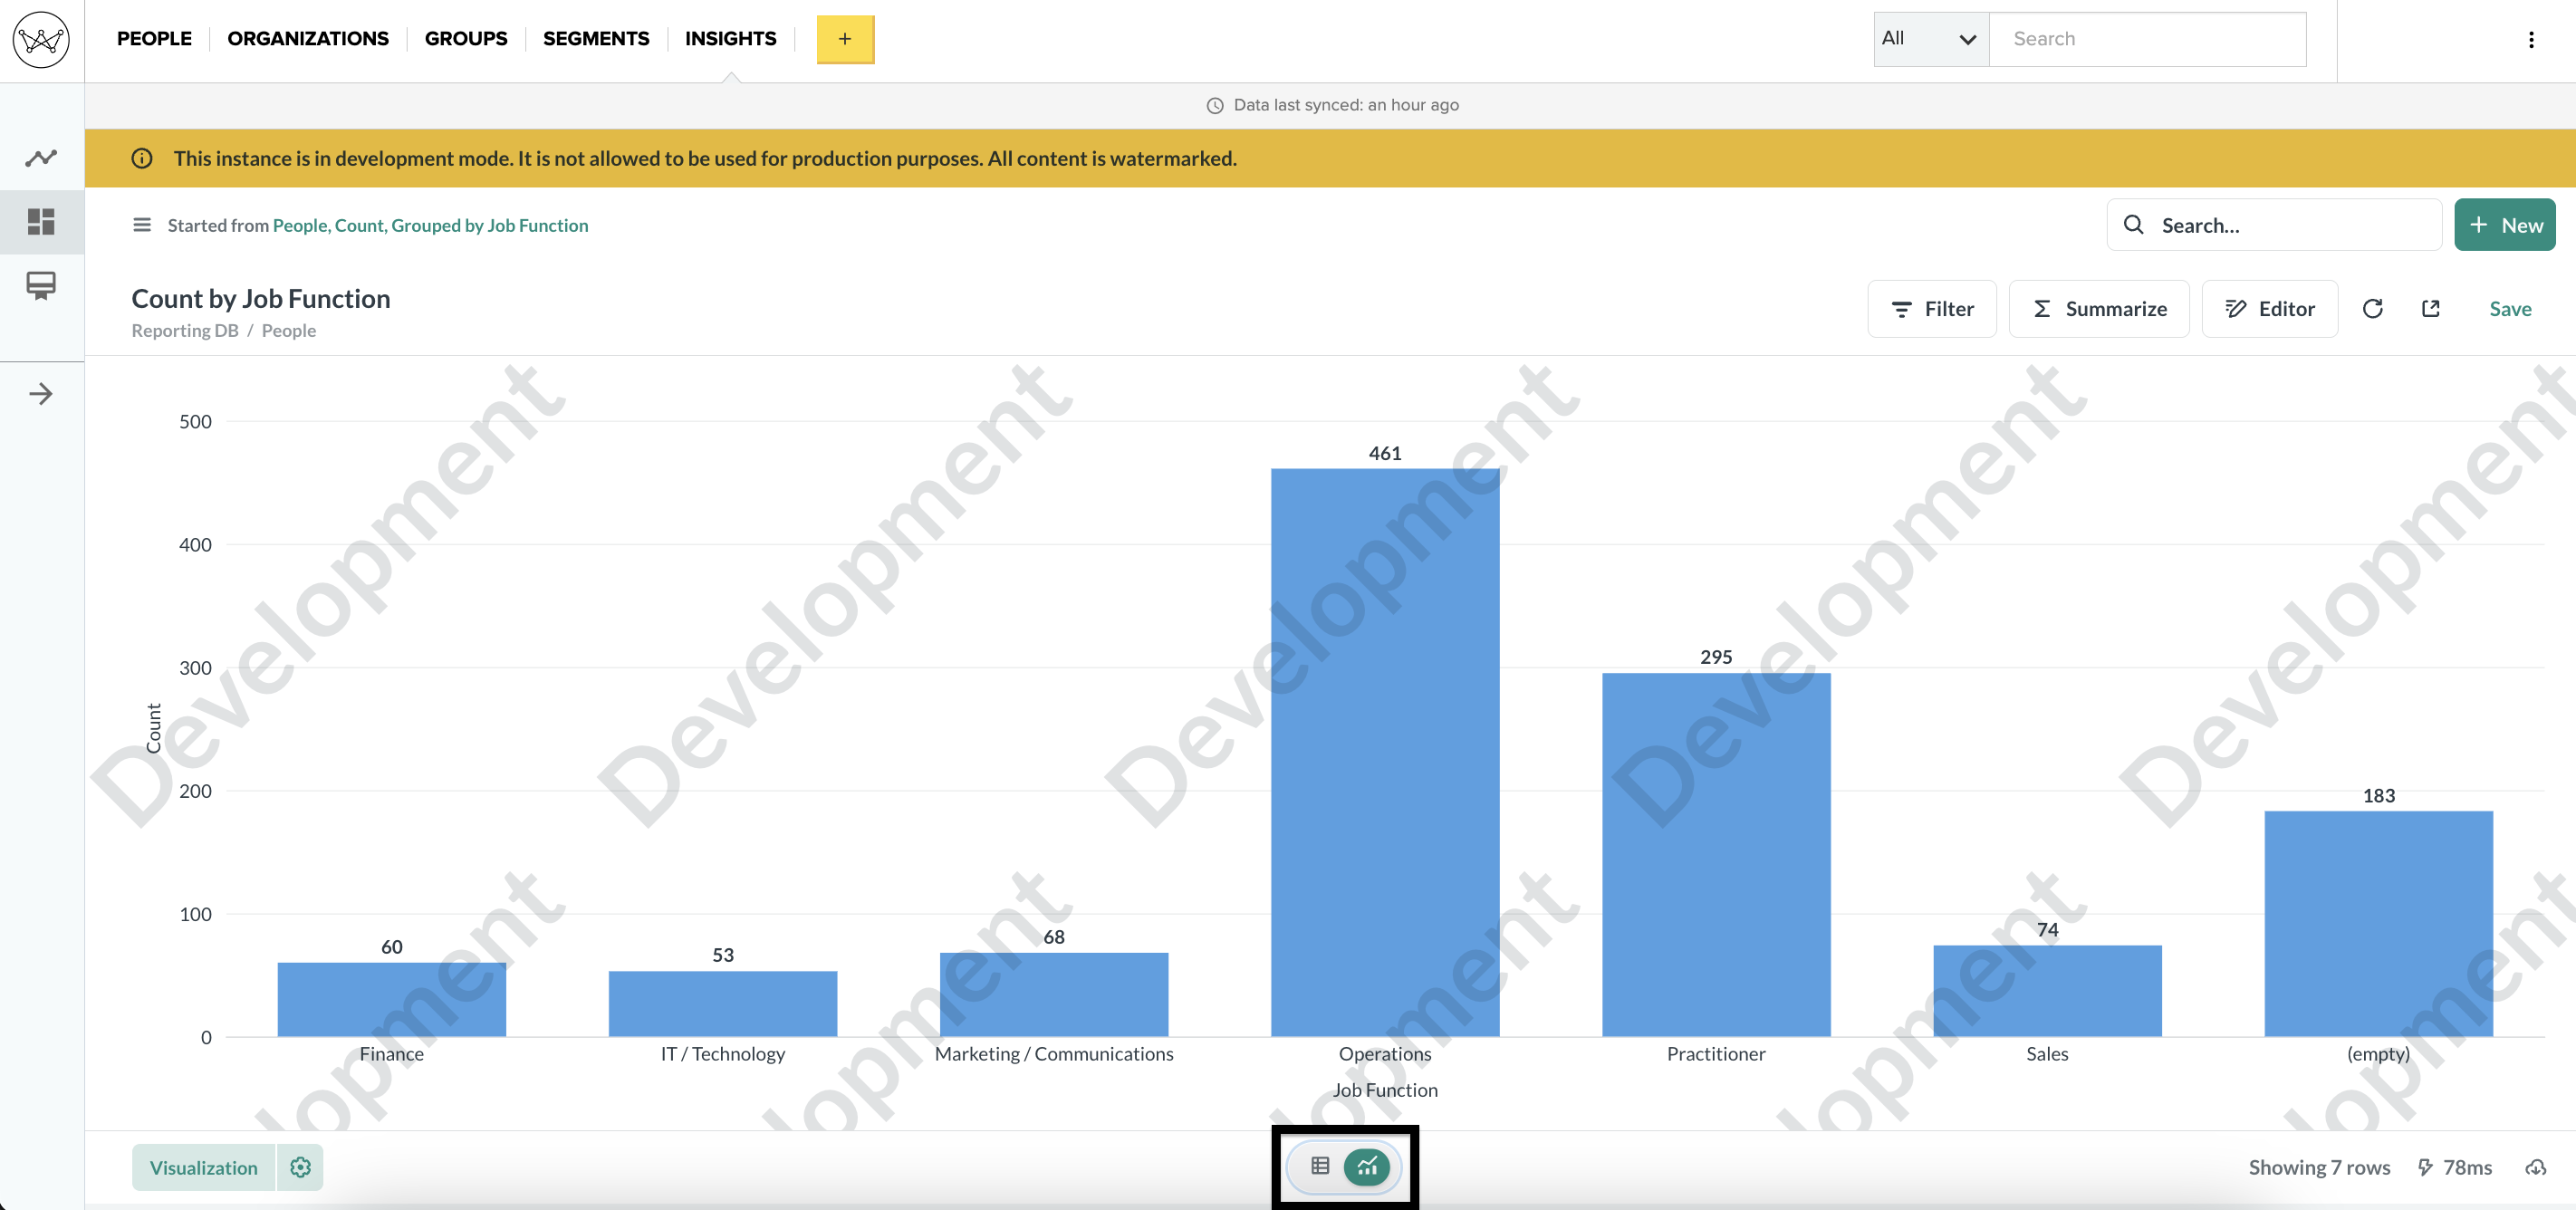Screen dimensions: 2576x1210
Task: Select the Operations bar
Action: [x=1385, y=752]
